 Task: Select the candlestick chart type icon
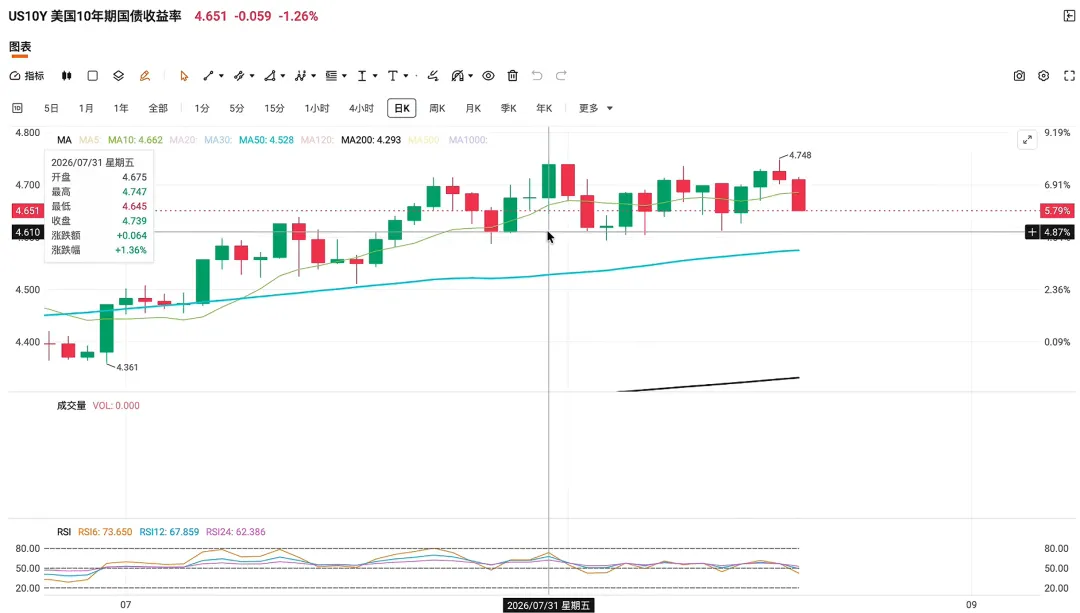pos(67,76)
